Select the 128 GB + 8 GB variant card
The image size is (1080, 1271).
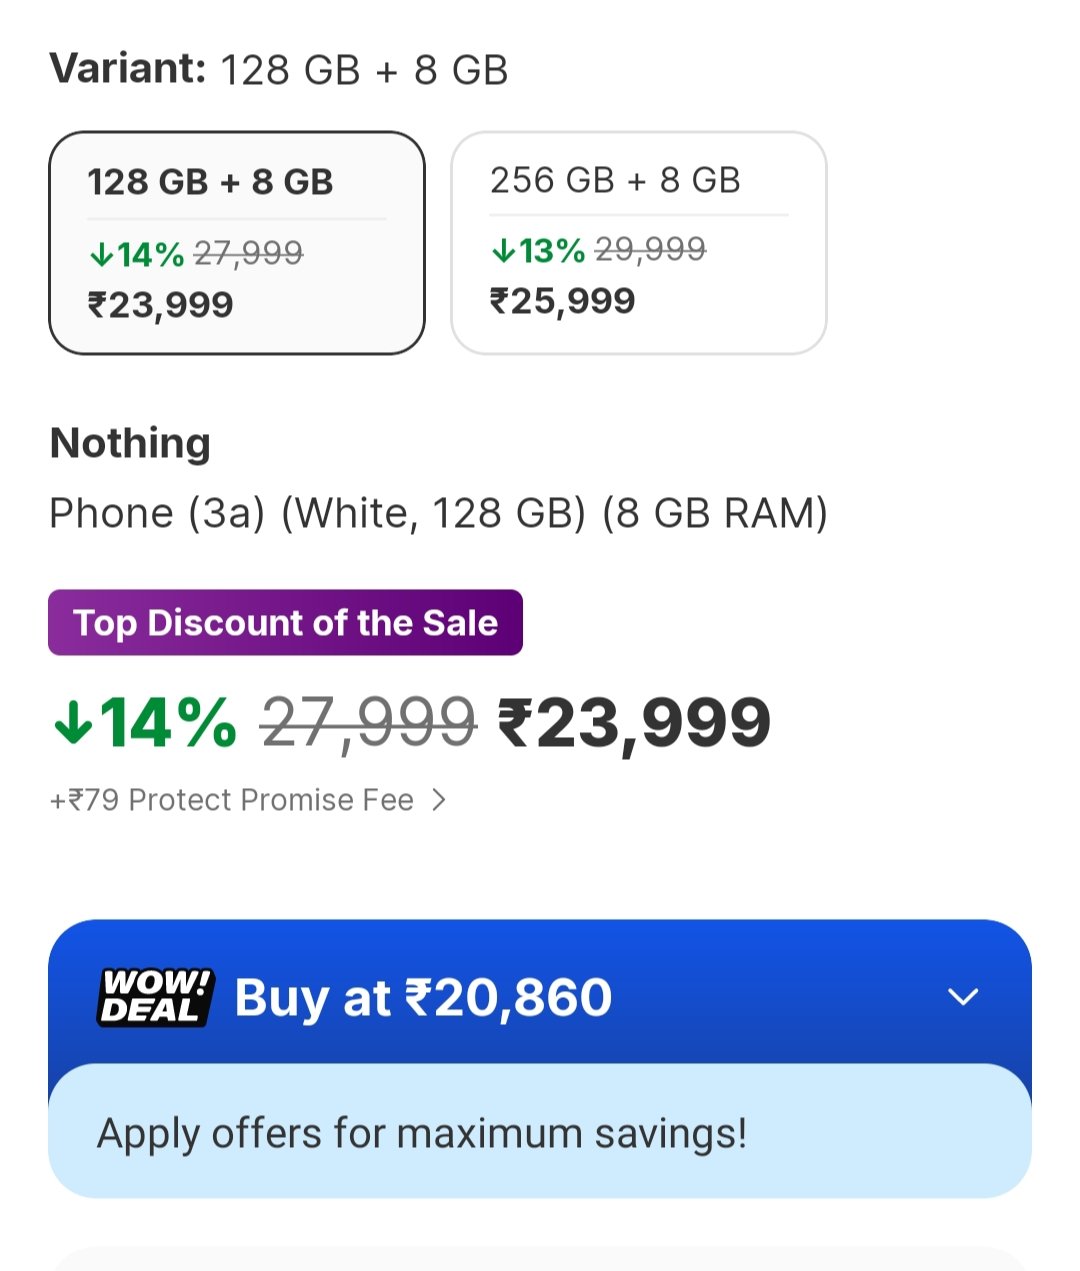pos(237,242)
